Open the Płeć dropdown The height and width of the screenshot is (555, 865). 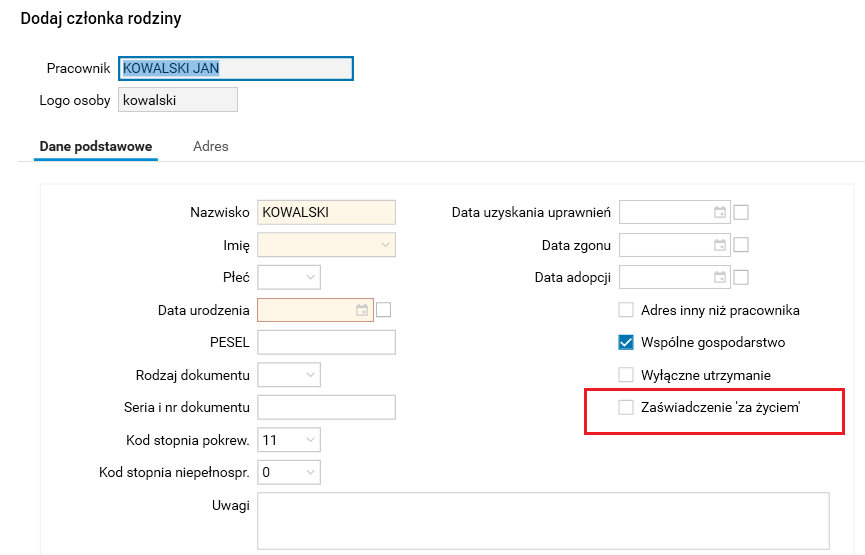click(x=310, y=277)
